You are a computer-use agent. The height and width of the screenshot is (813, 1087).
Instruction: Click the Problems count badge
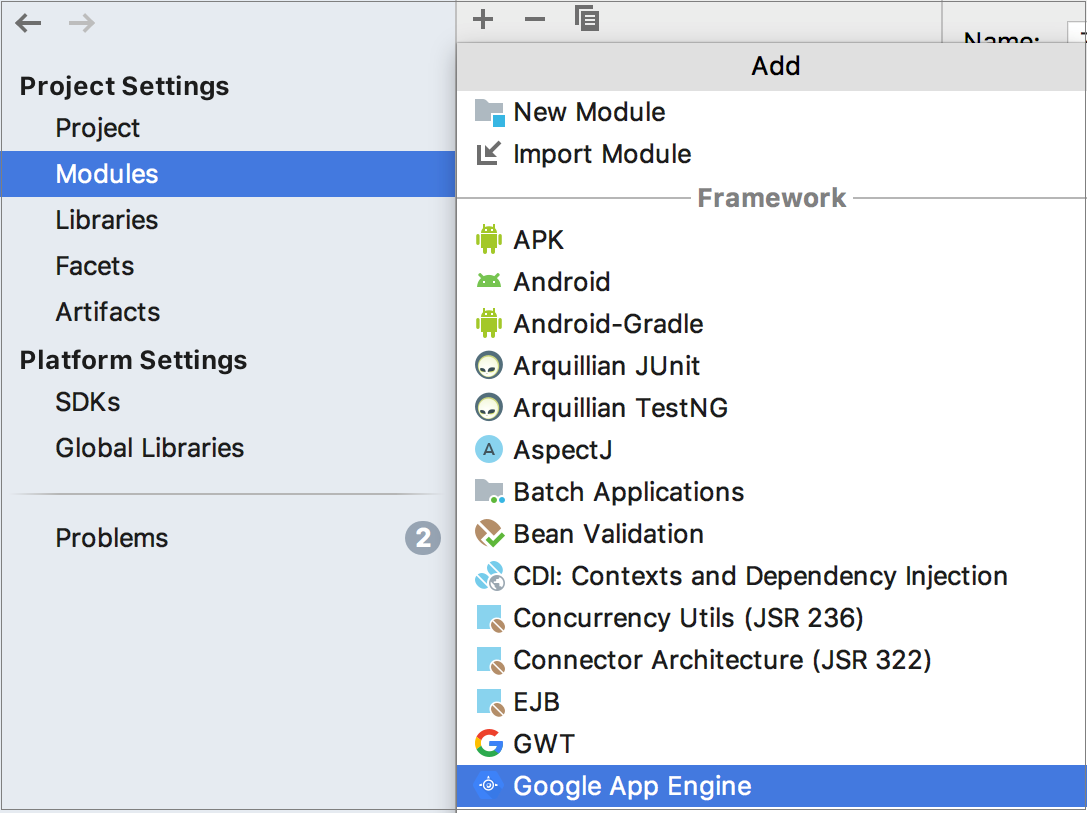click(x=422, y=539)
